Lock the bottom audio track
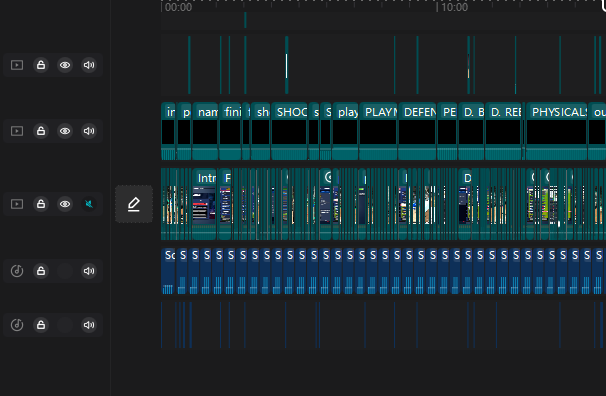The image size is (606, 396). pos(41,325)
